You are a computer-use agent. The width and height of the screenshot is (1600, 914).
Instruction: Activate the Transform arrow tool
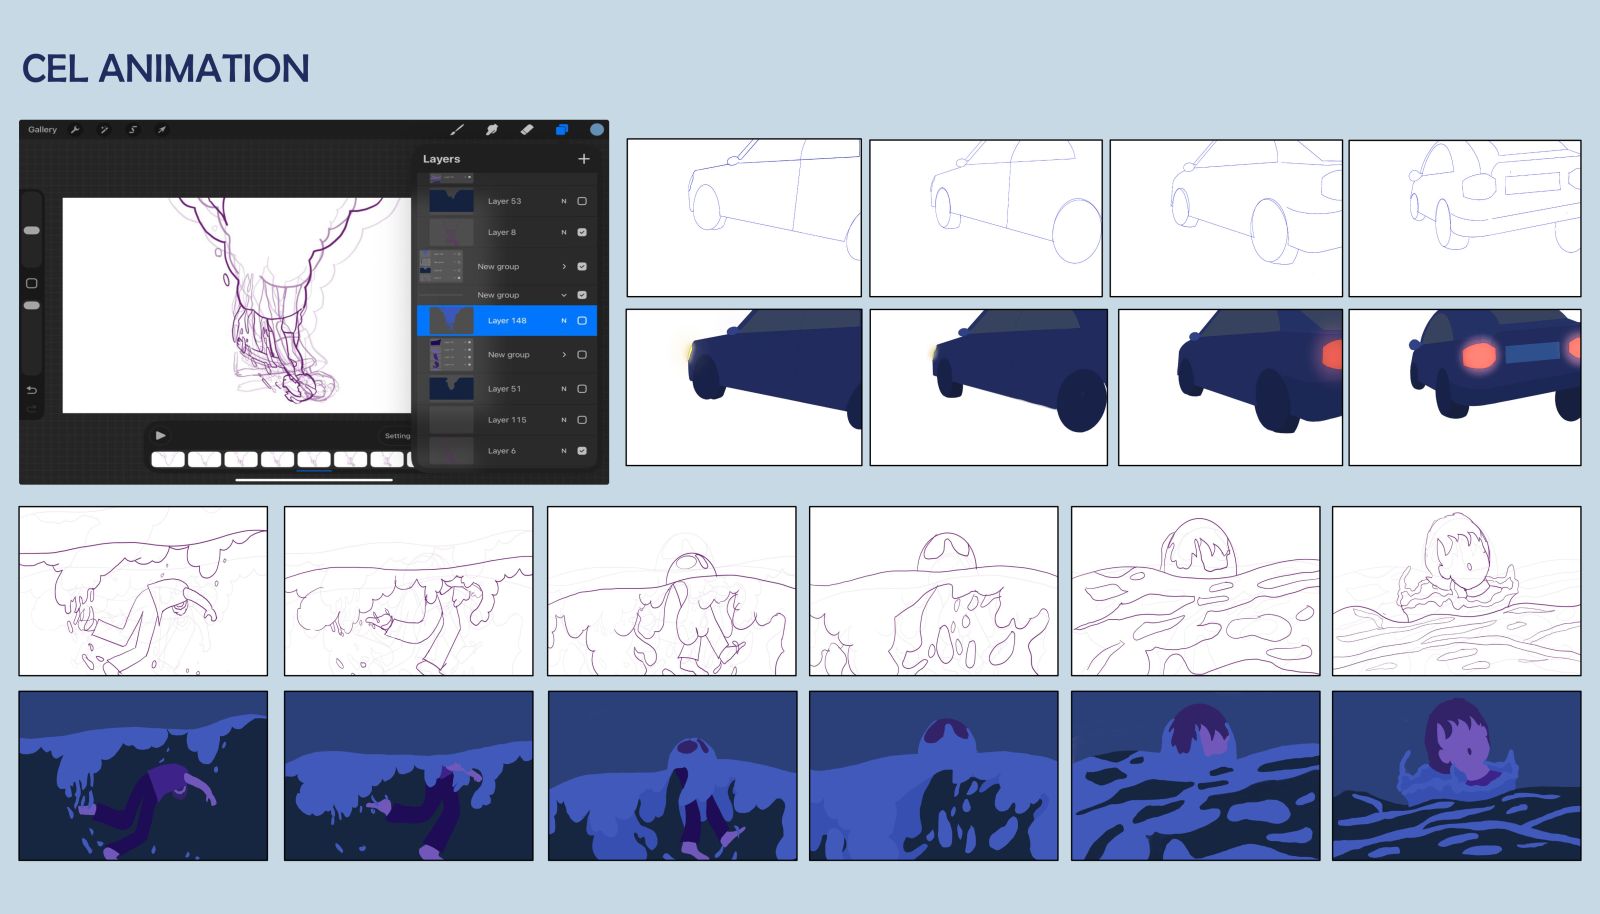point(161,130)
